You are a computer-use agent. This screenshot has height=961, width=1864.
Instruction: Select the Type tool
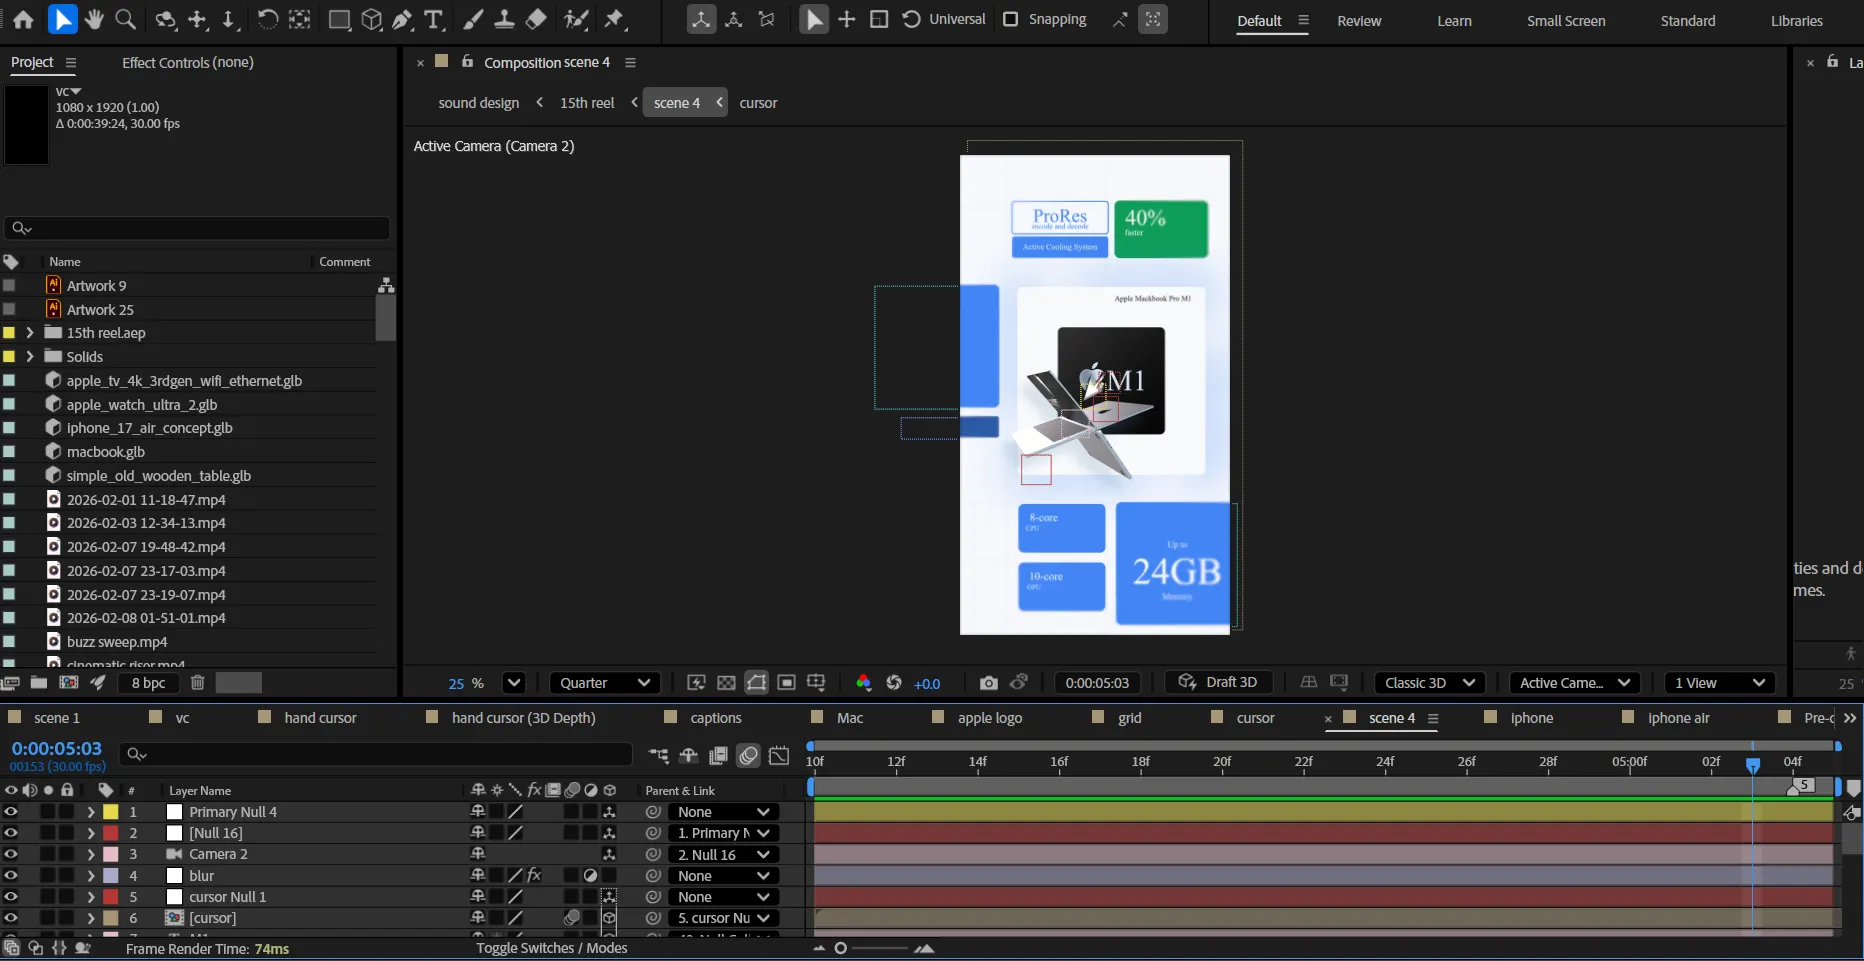[433, 19]
